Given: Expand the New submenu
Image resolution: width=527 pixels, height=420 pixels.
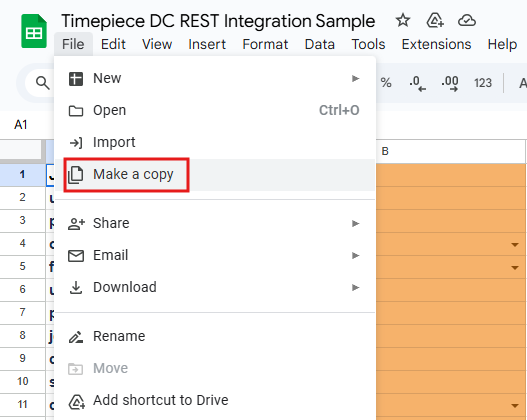Looking at the screenshot, I should 215,79.
